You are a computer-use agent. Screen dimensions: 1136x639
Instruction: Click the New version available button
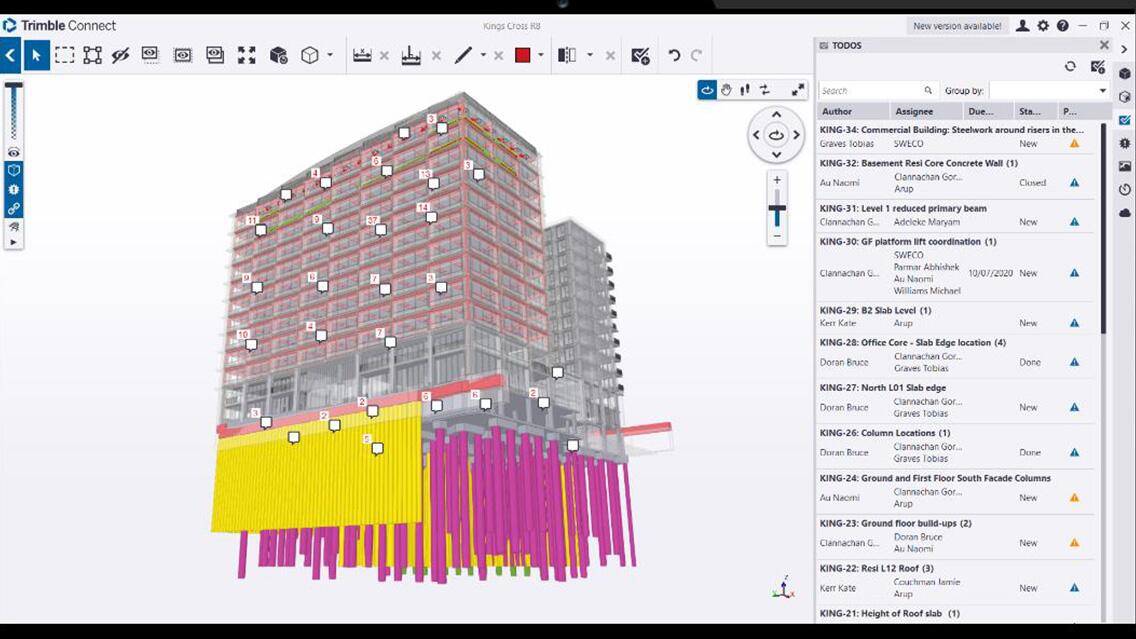click(x=957, y=26)
